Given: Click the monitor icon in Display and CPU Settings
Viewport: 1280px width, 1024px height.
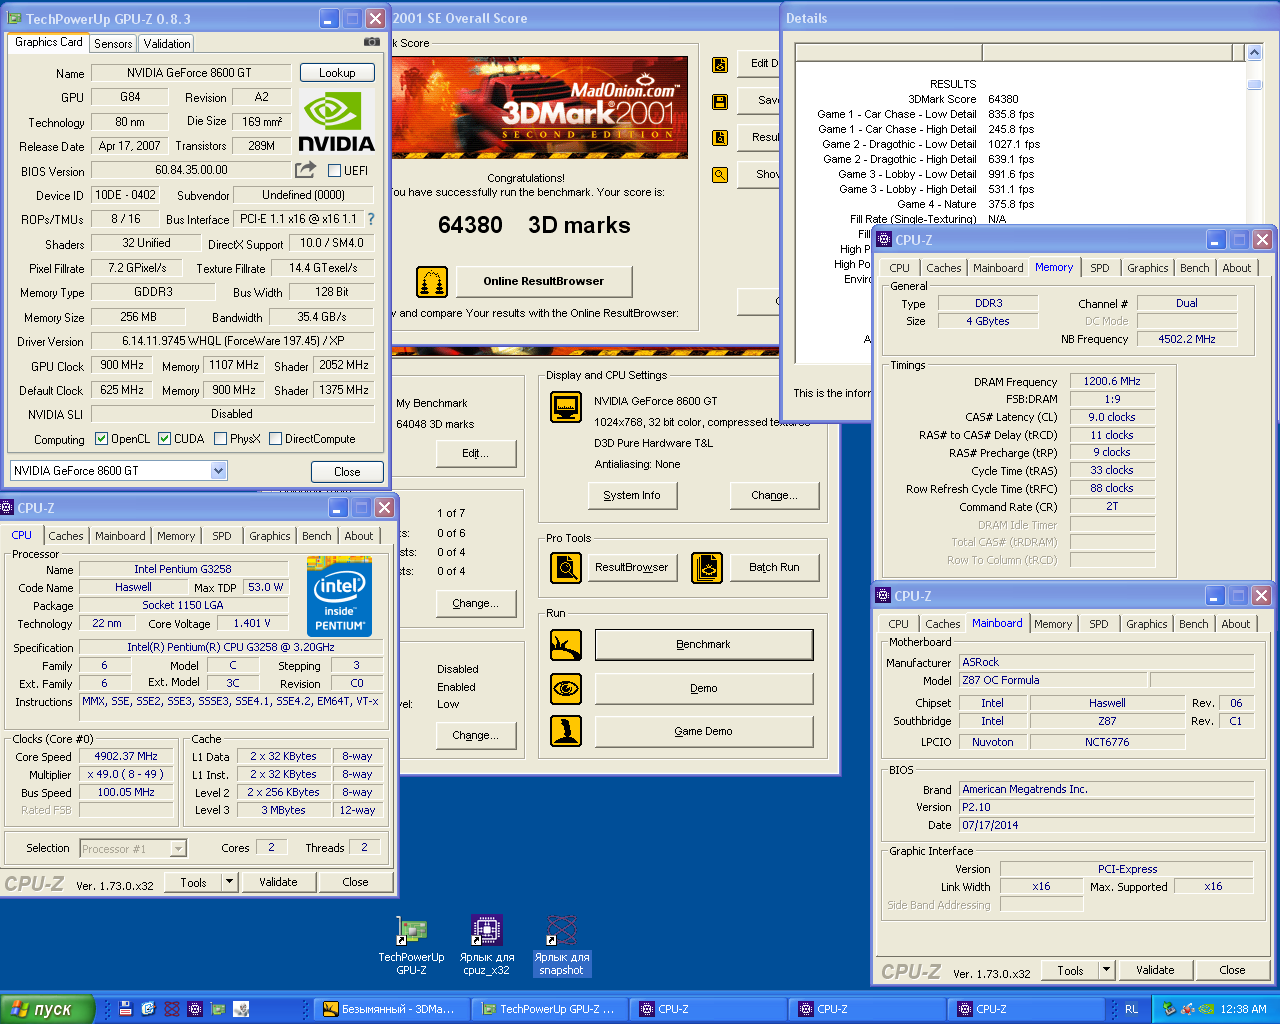Looking at the screenshot, I should pyautogui.click(x=566, y=407).
